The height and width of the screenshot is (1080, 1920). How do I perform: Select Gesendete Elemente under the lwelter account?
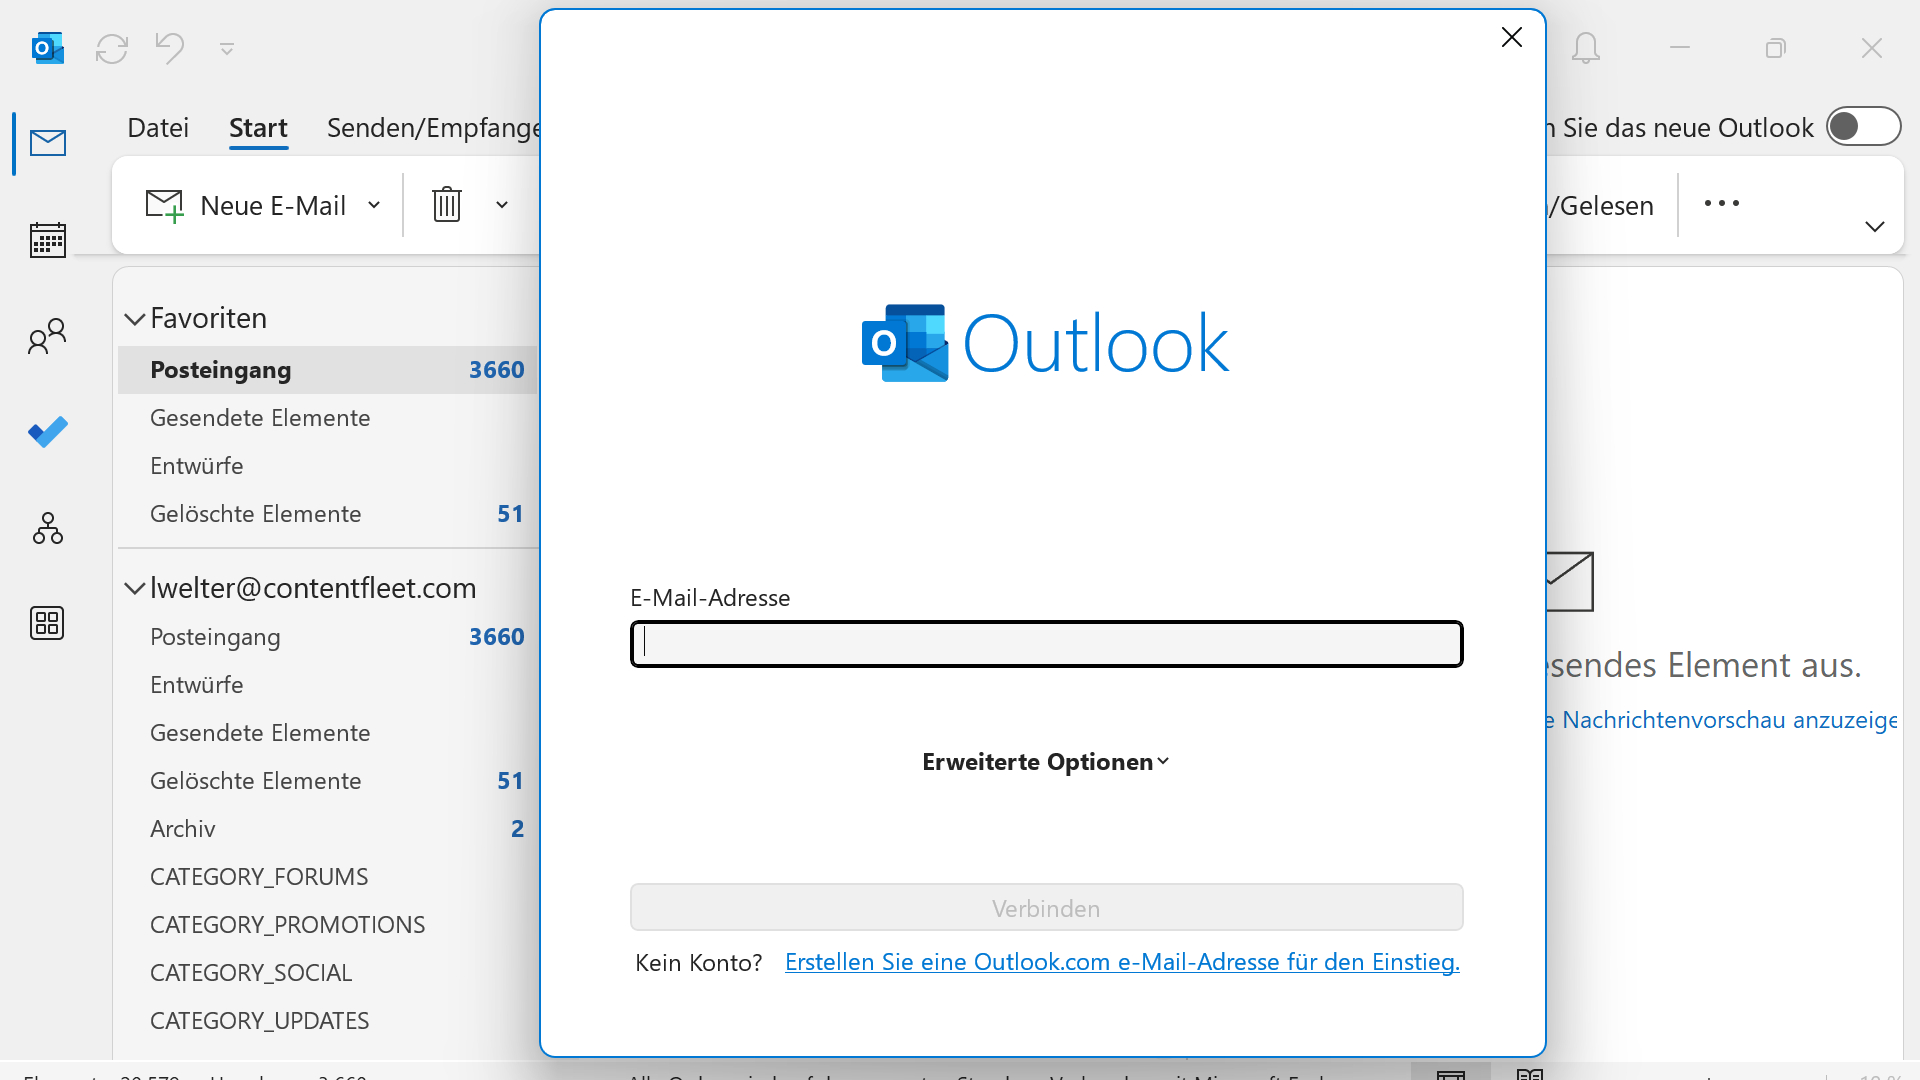click(328, 733)
